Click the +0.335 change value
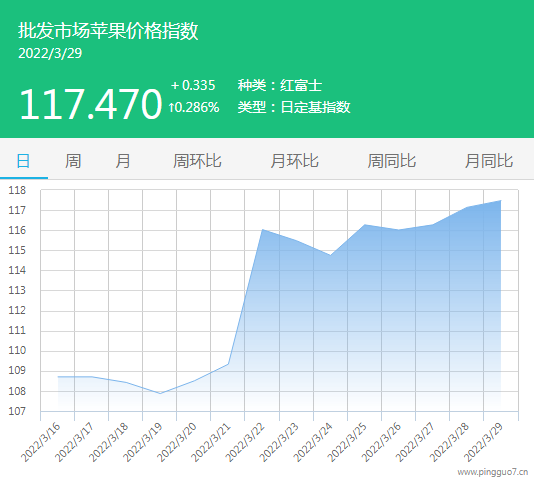 (x=193, y=85)
